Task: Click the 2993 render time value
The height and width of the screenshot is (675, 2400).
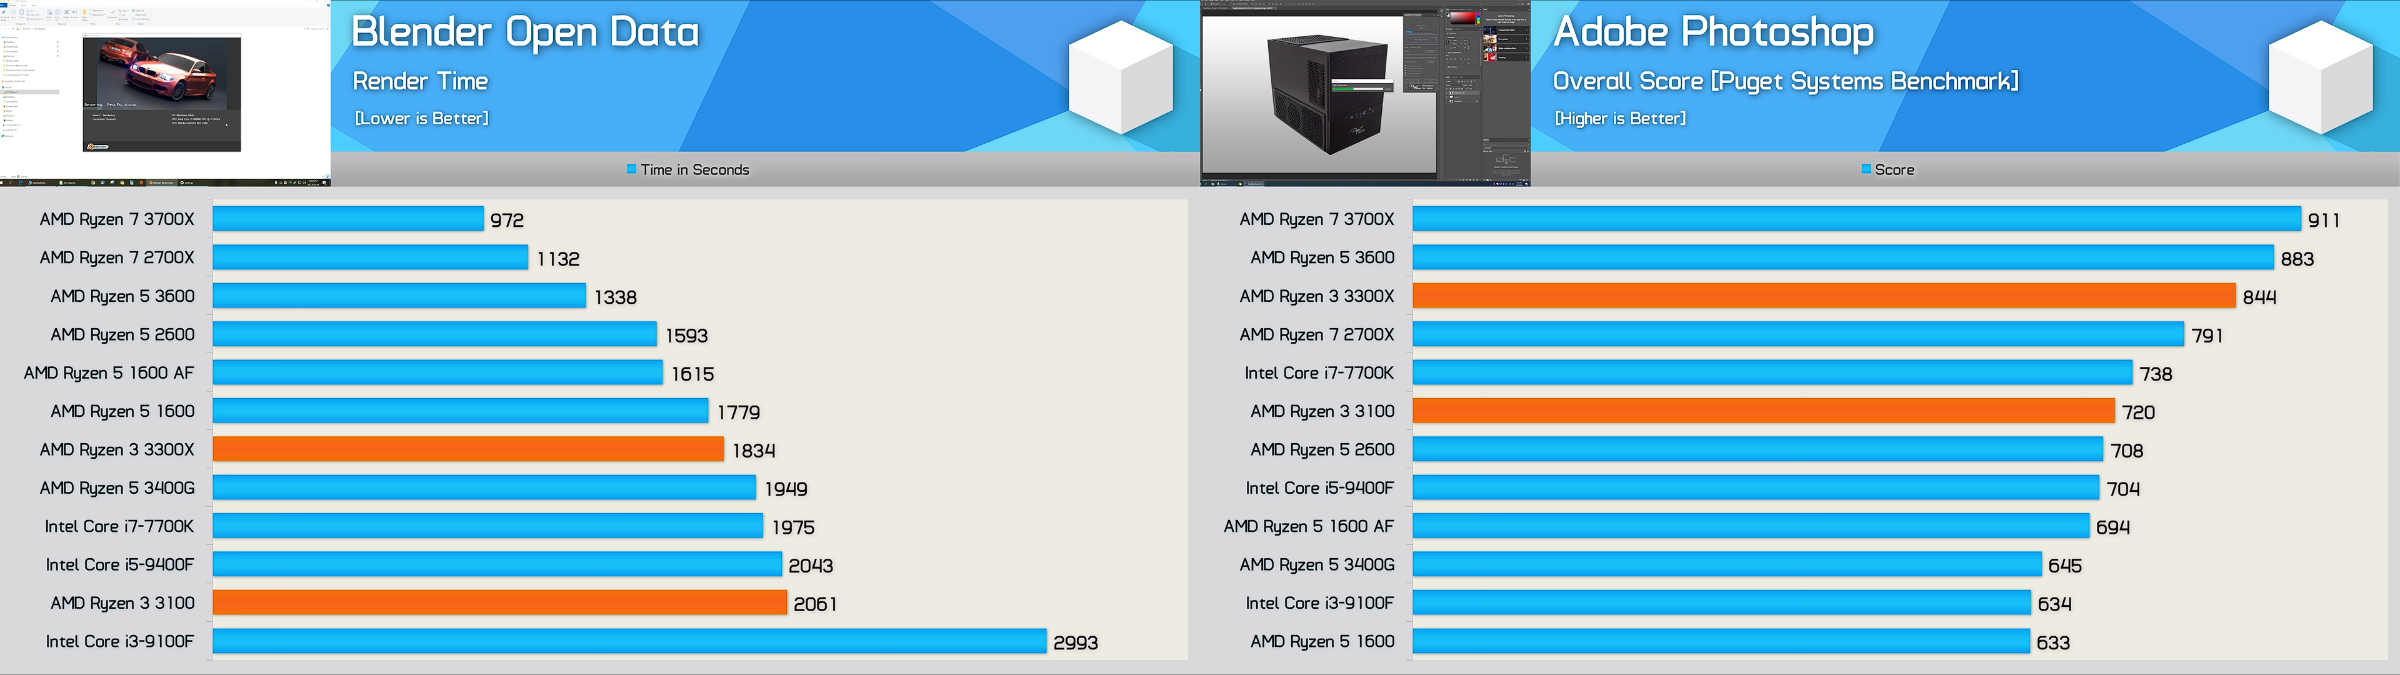Action: coord(1076,643)
